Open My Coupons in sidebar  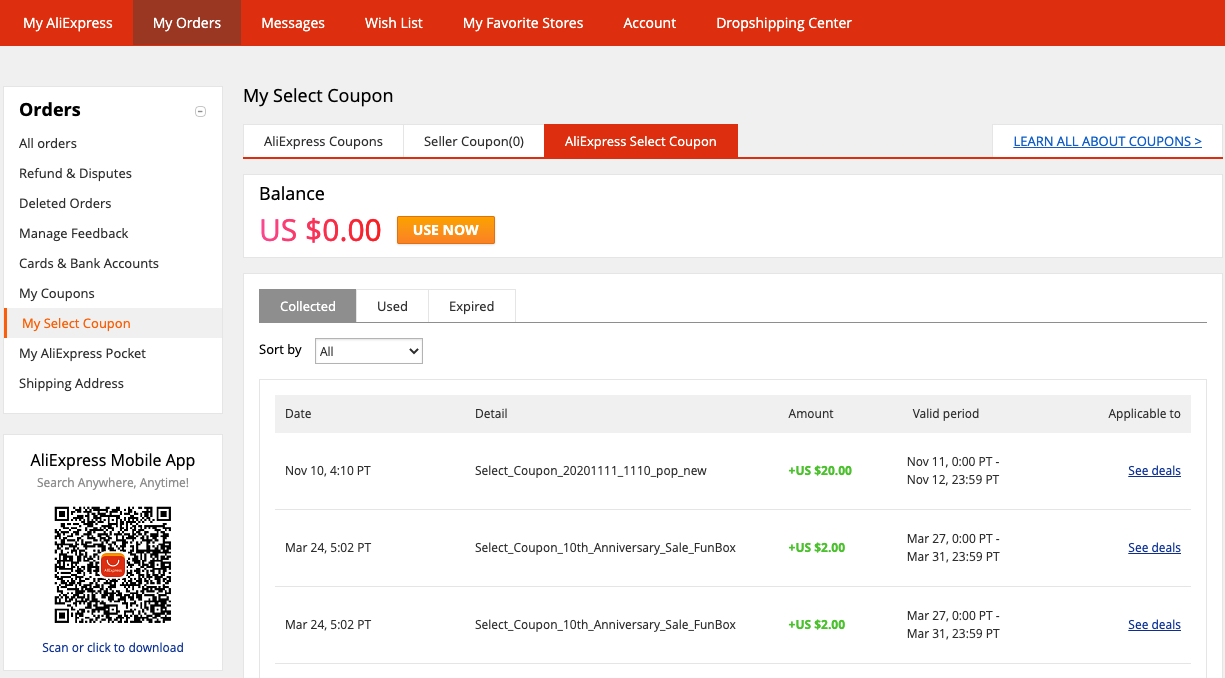[x=57, y=293]
